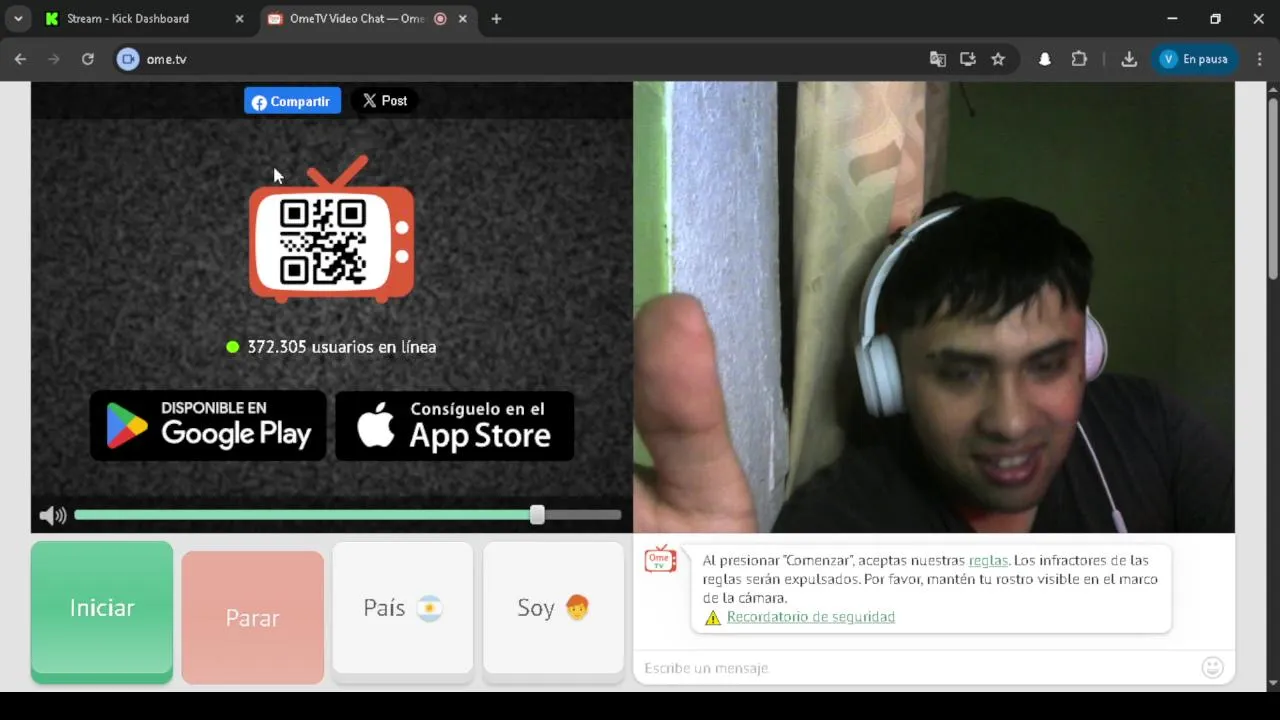Close the Kick Dashboard tab
This screenshot has width=1280, height=720.
click(239, 19)
